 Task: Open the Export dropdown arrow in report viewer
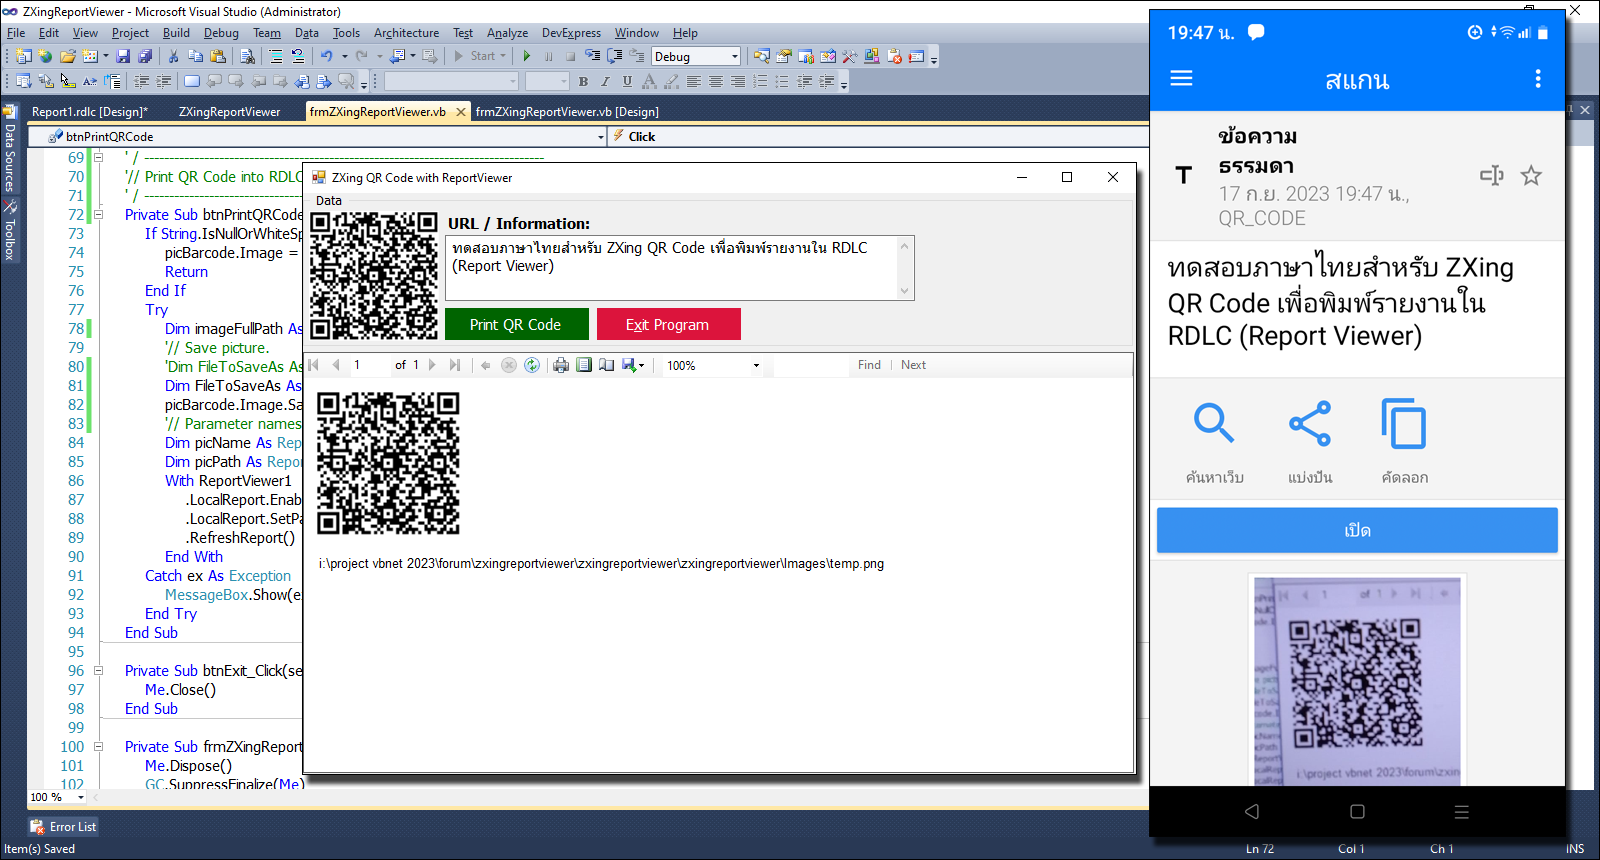tap(641, 365)
